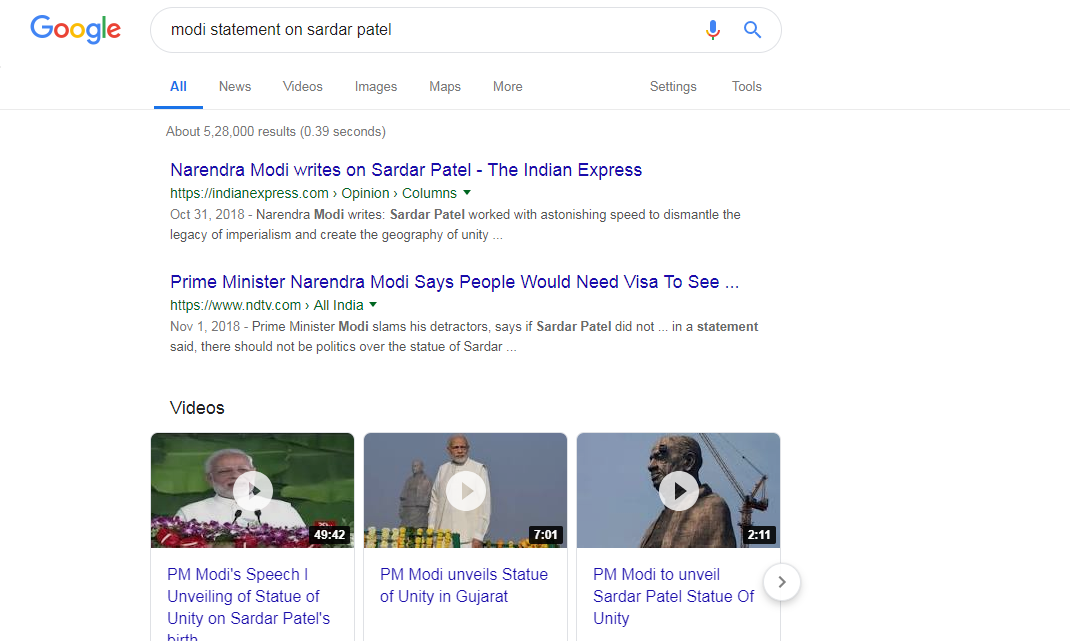
Task: Play the 7:01 Statue of Unity video
Action: tap(465, 490)
